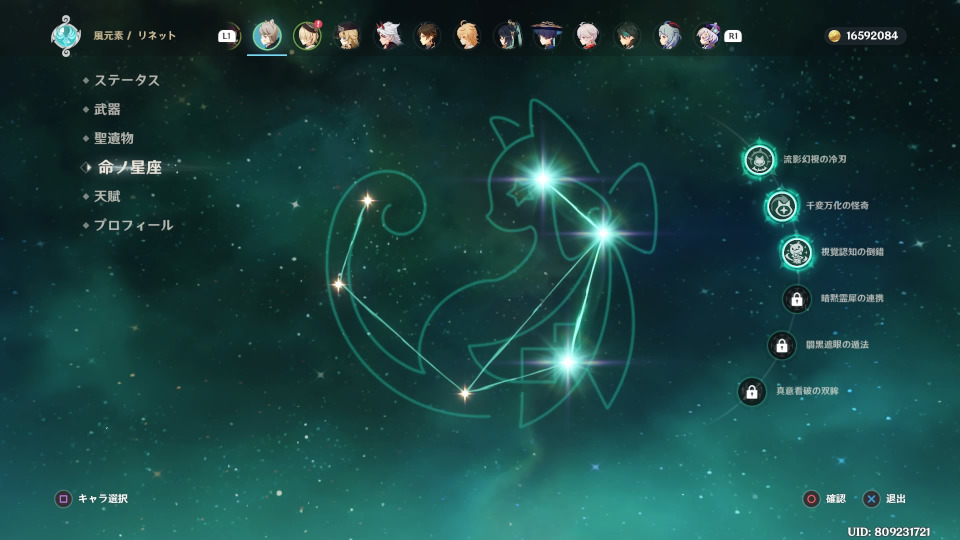960x540 pixels.
Task: Click the dim star on tail's left edge
Action: pyautogui.click(x=338, y=284)
